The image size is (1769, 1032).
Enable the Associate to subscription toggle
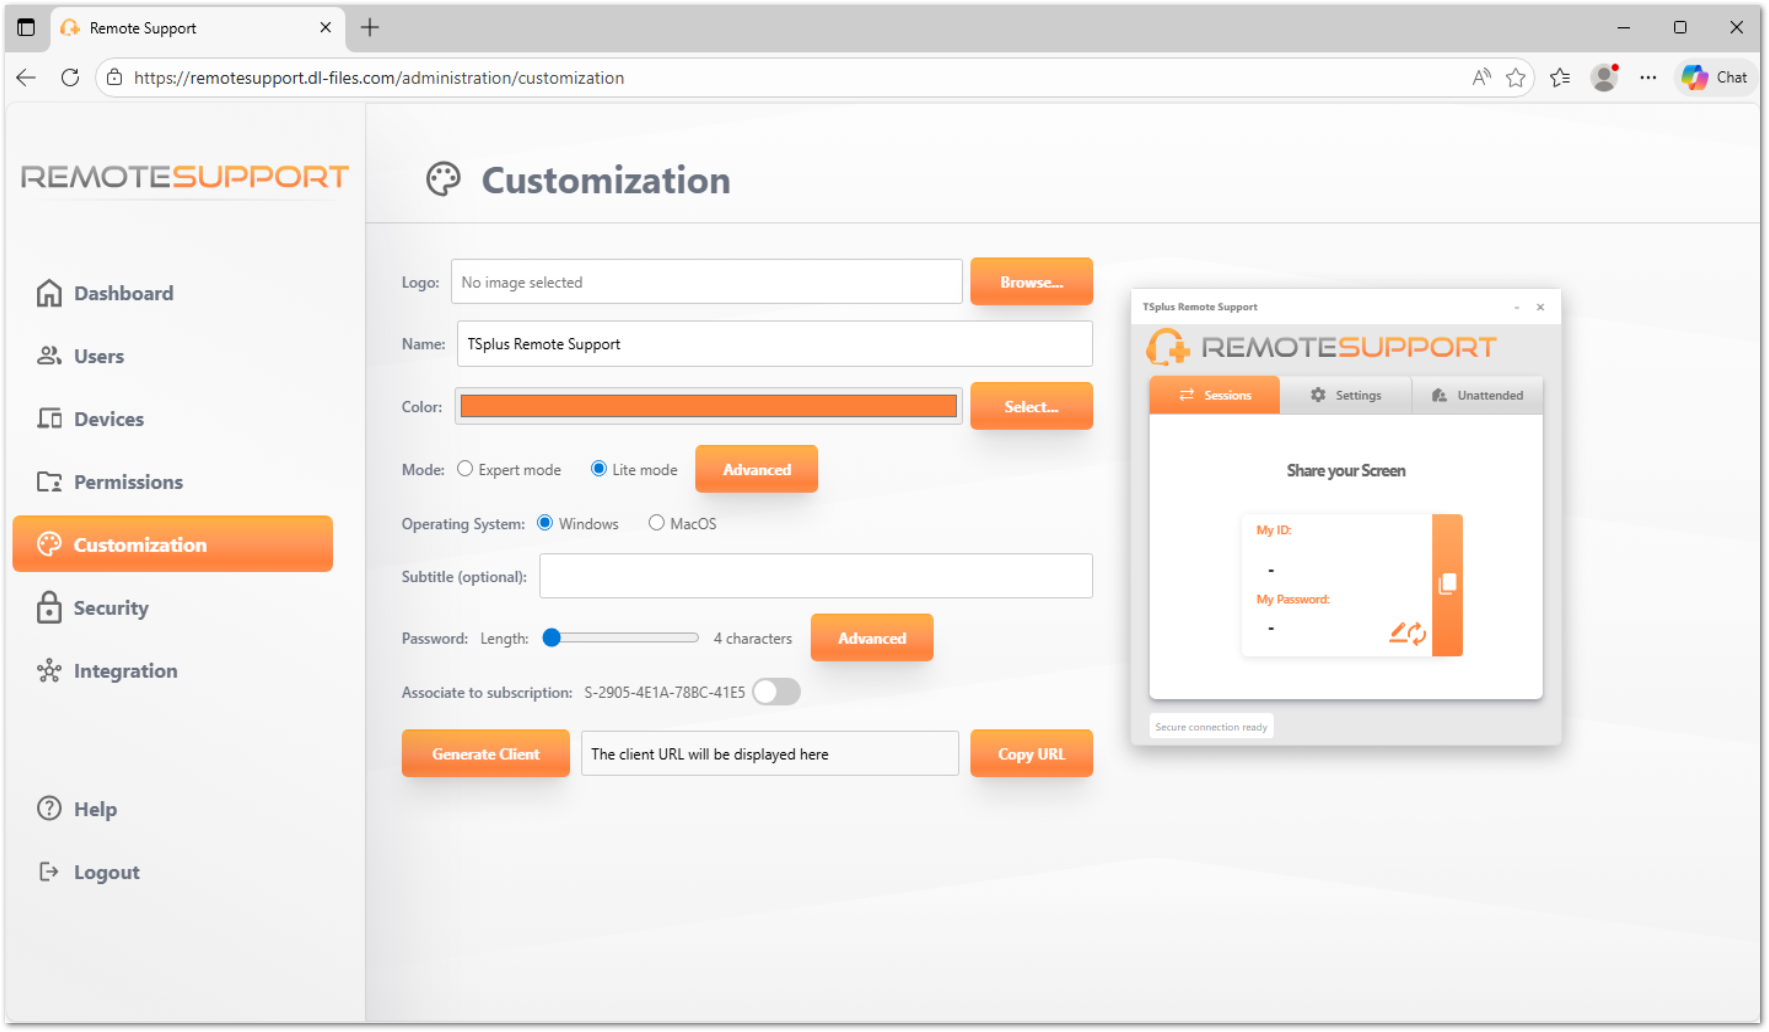click(776, 691)
